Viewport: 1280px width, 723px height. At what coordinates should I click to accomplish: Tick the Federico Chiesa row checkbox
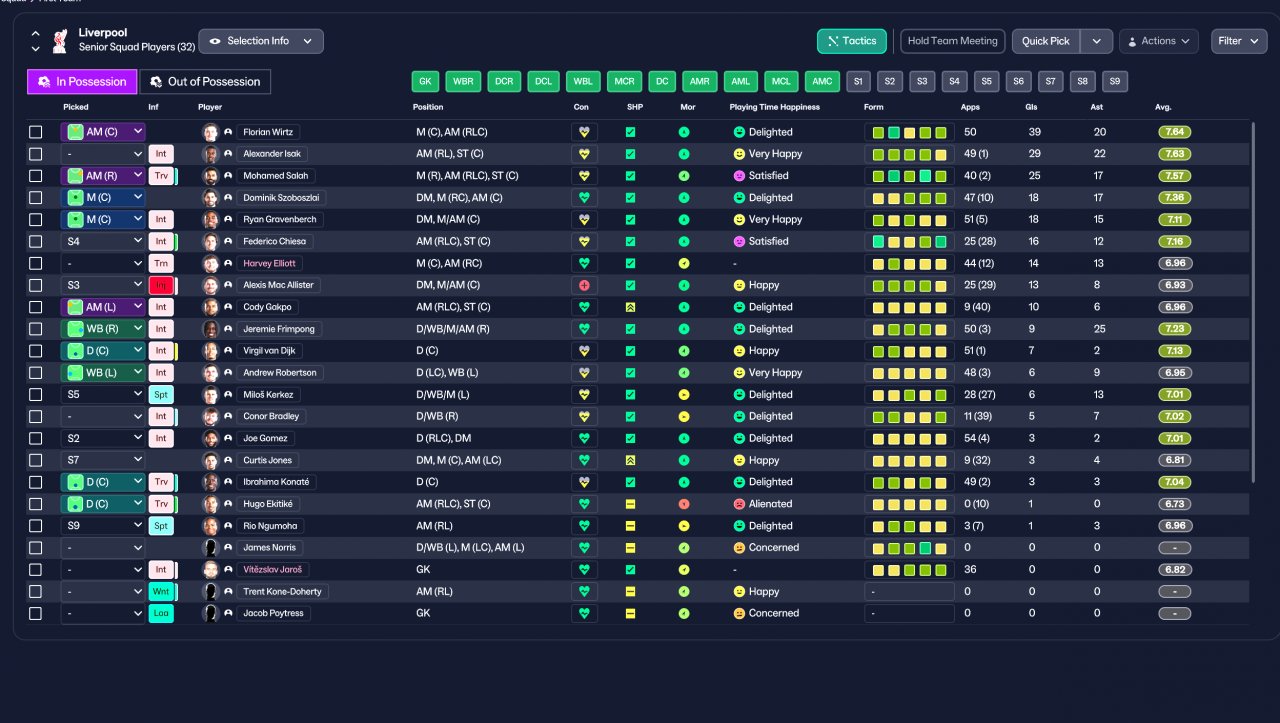pos(36,241)
